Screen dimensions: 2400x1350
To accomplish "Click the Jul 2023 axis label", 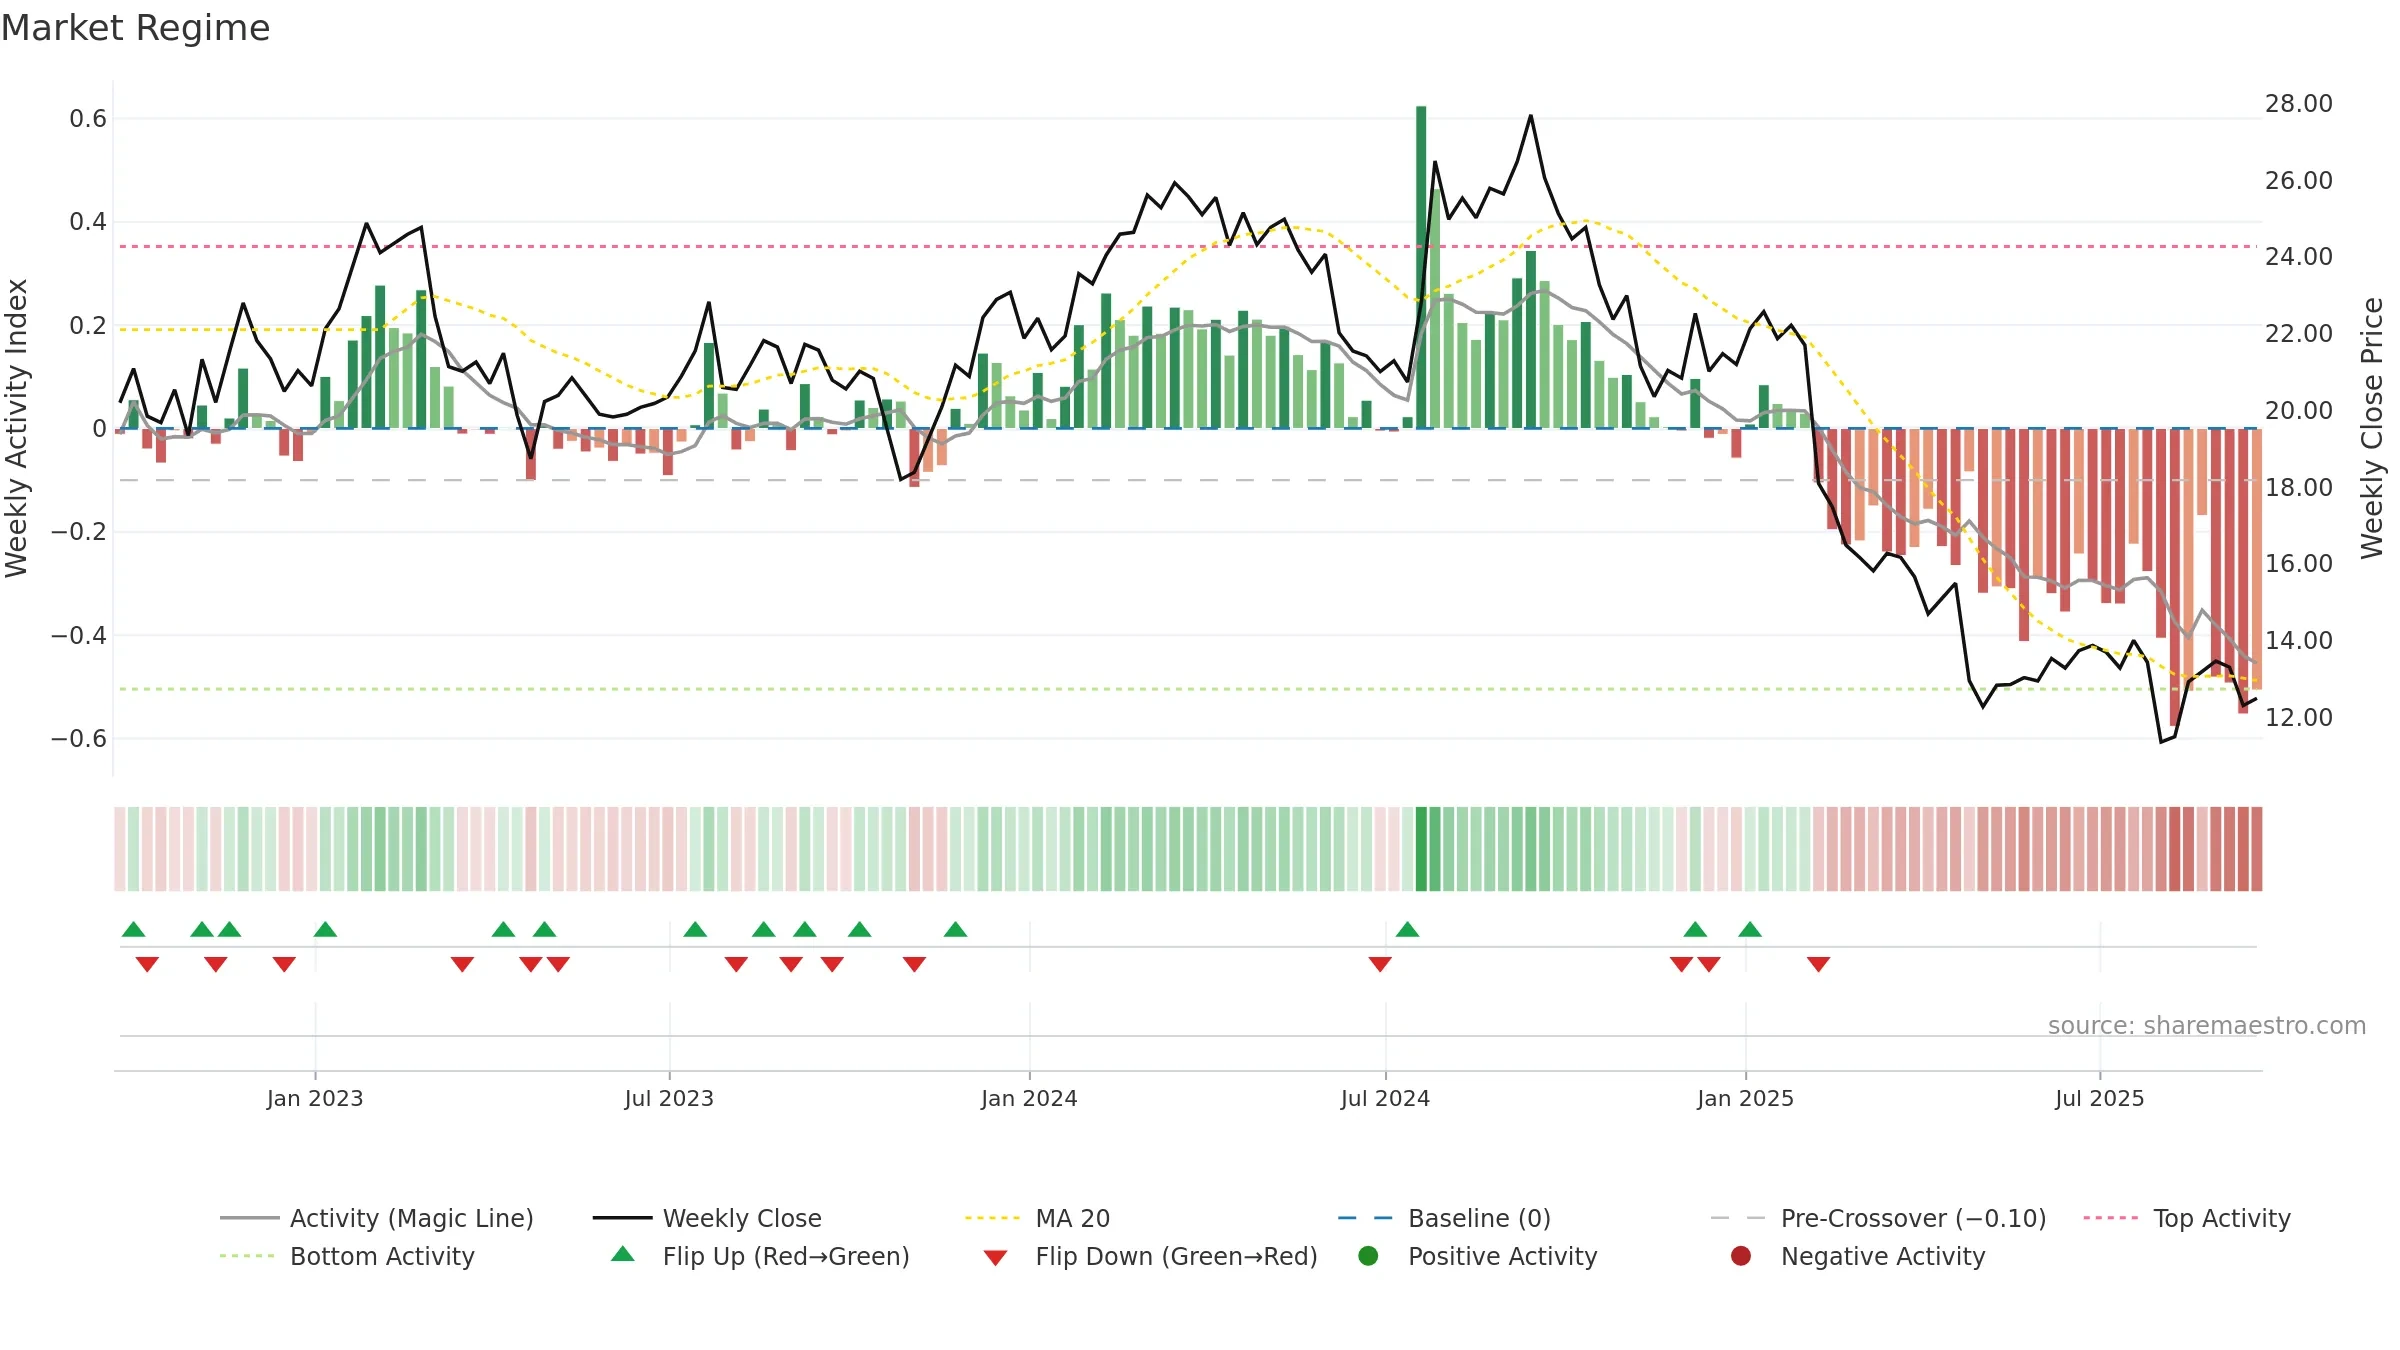I will pos(669,1098).
